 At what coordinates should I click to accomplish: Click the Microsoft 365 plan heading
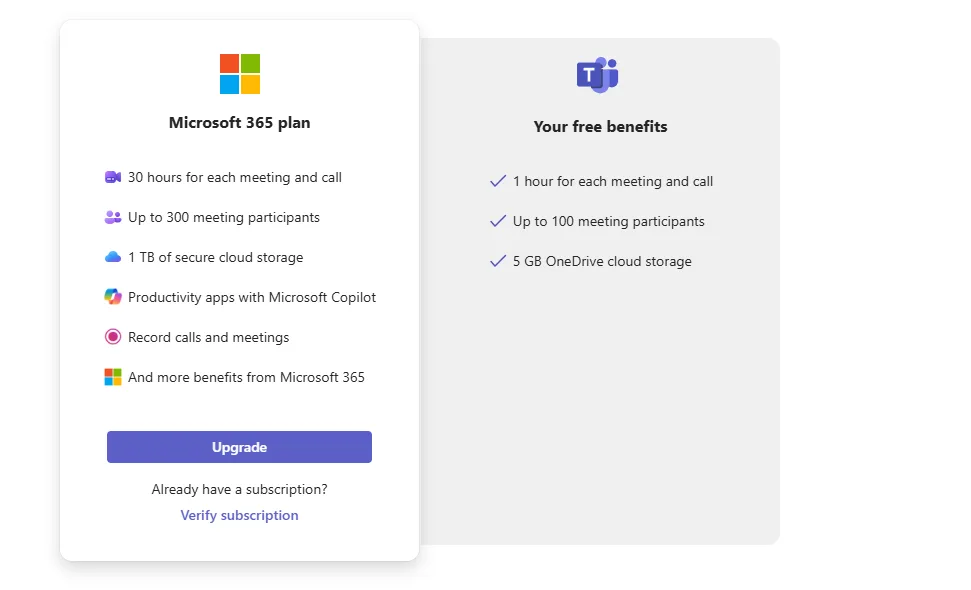click(239, 122)
